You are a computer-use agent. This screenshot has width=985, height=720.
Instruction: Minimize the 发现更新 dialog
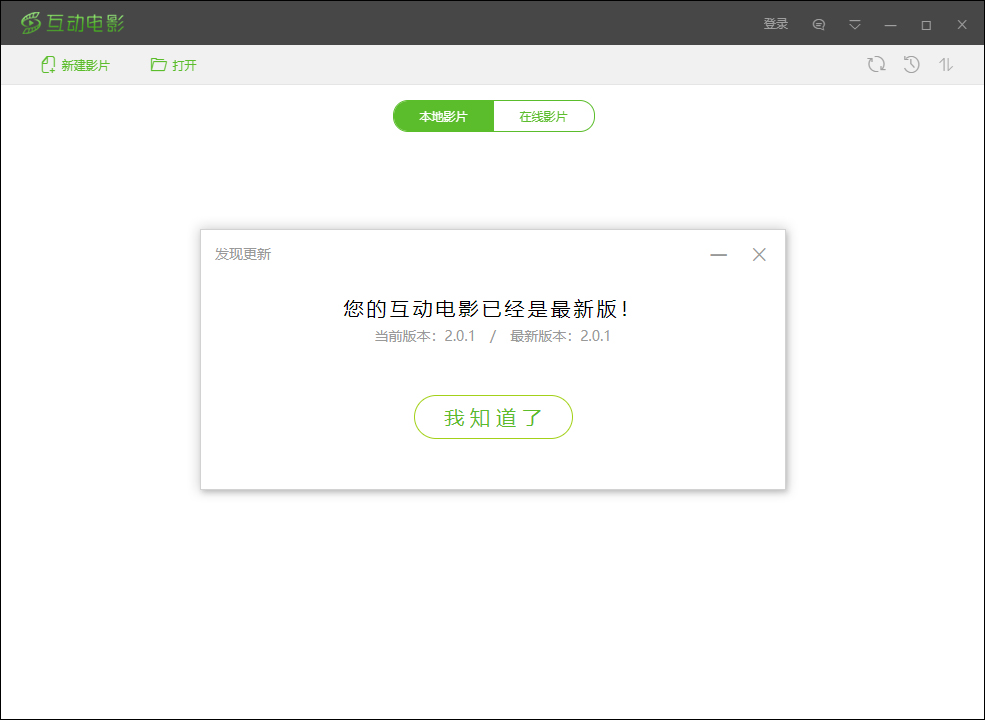(719, 254)
